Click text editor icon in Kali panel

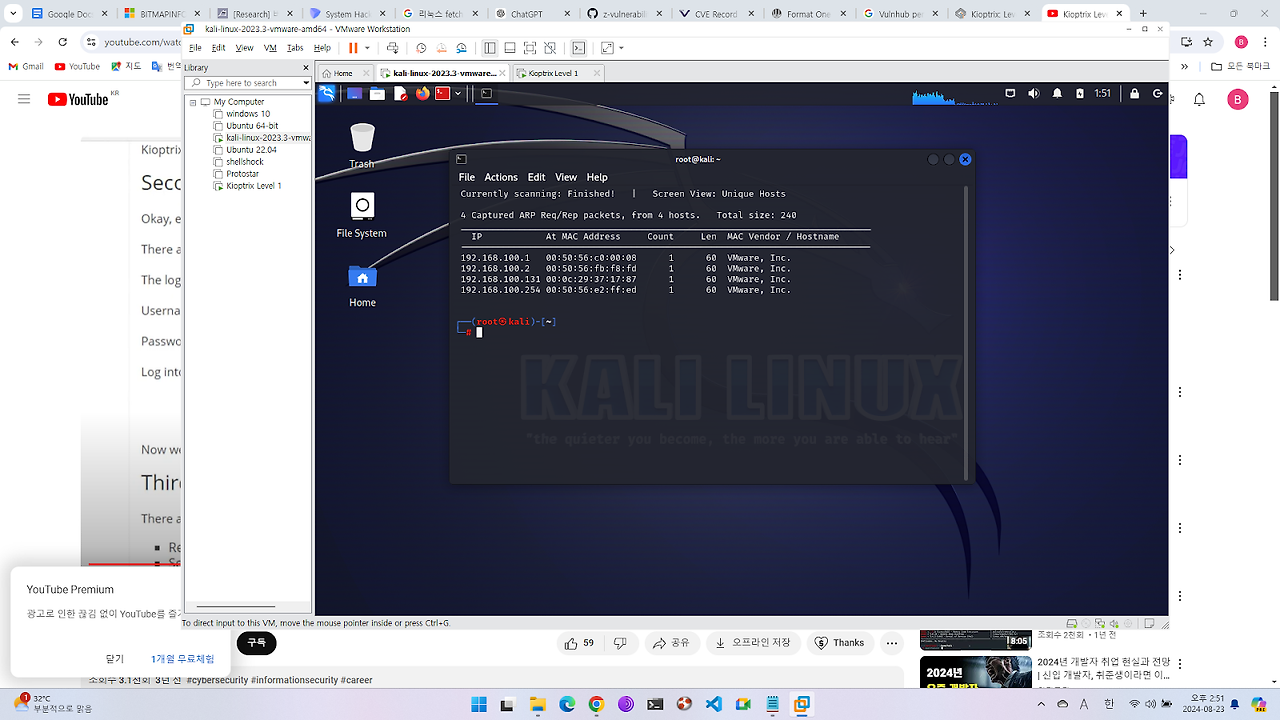401,93
